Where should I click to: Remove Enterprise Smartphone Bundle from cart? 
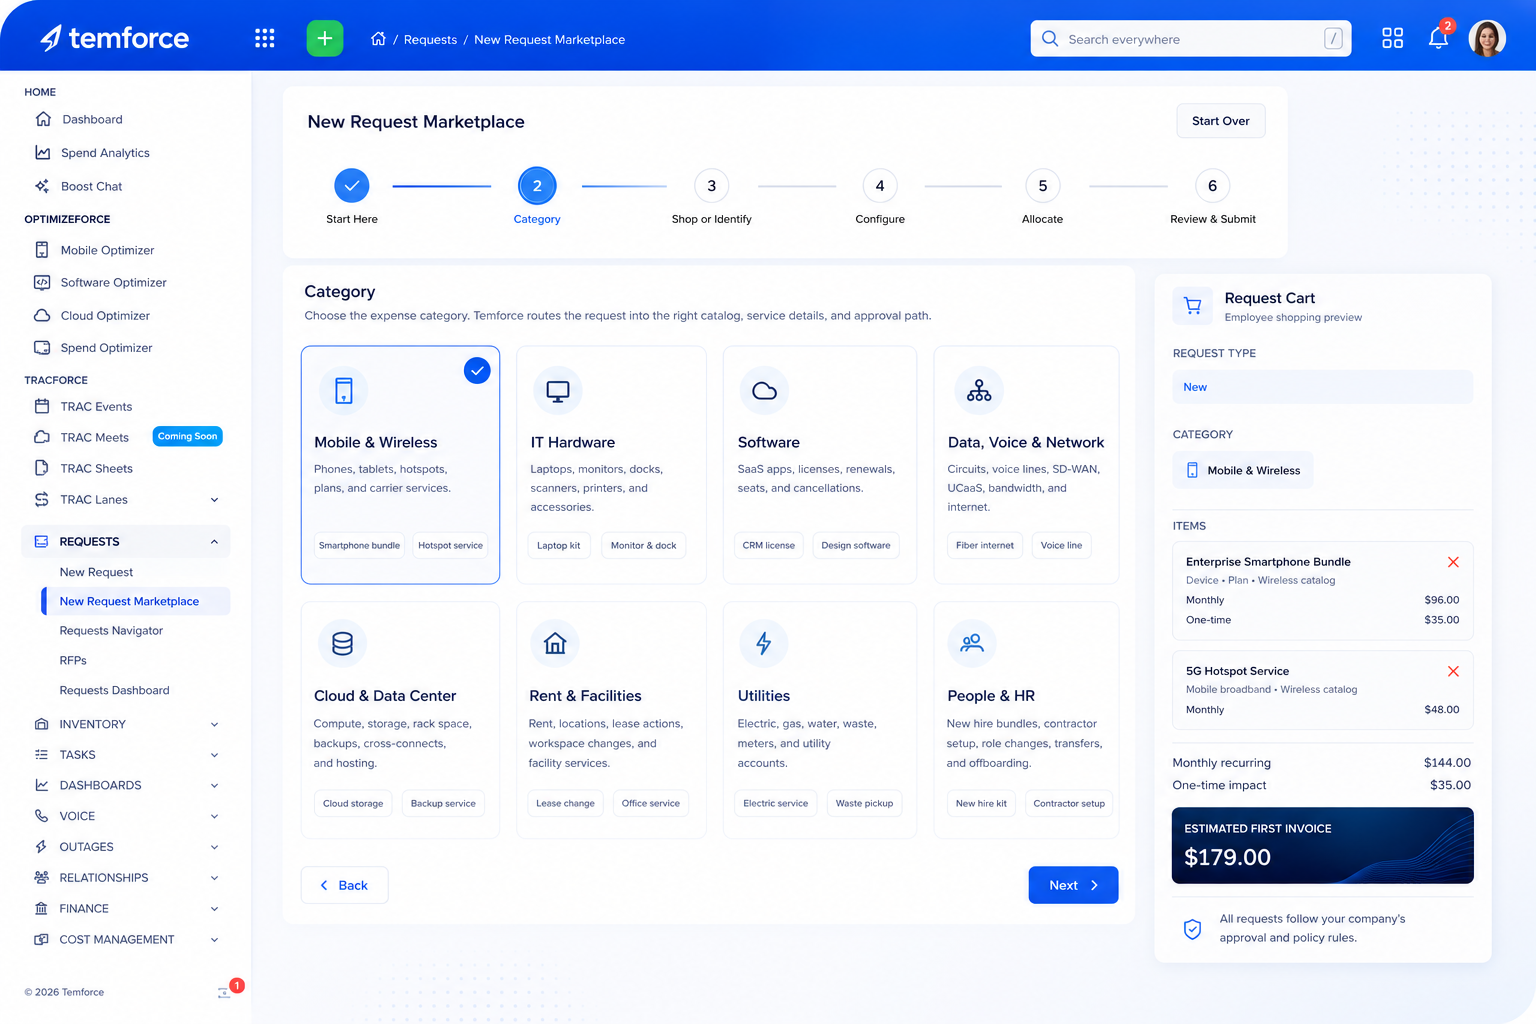tap(1453, 562)
